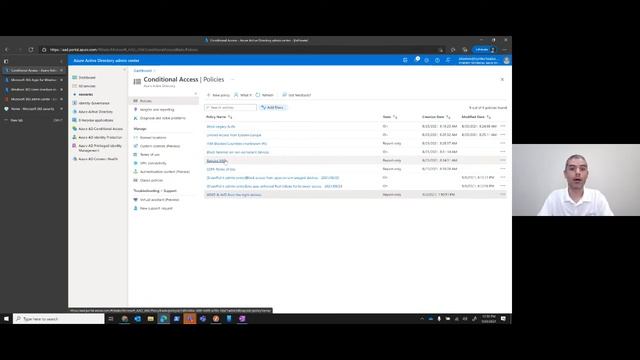This screenshot has width=640, height=360.
Task: Sort by Policy Name column
Action: click(x=219, y=117)
